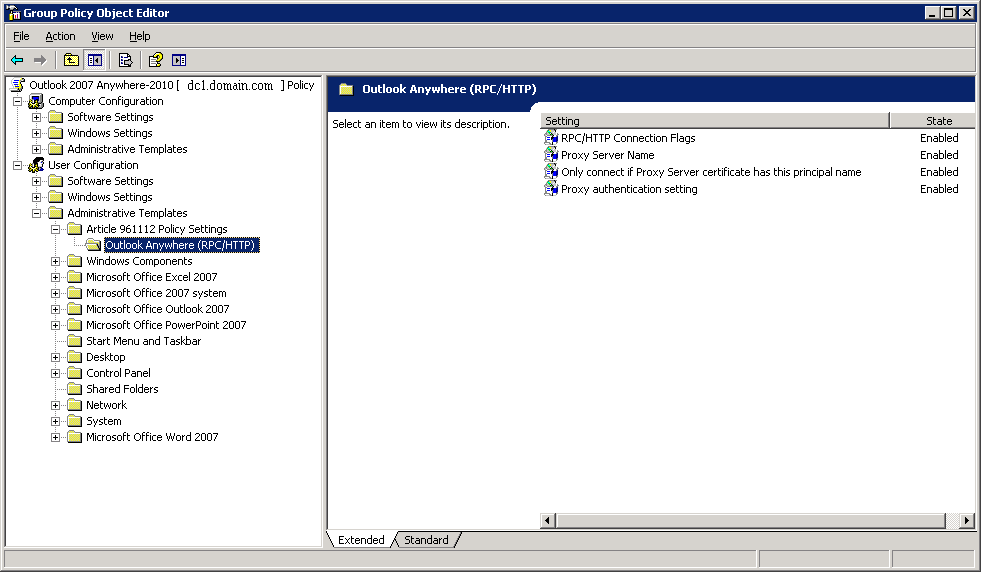Open the Action menu
The height and width of the screenshot is (572, 981).
pos(60,36)
